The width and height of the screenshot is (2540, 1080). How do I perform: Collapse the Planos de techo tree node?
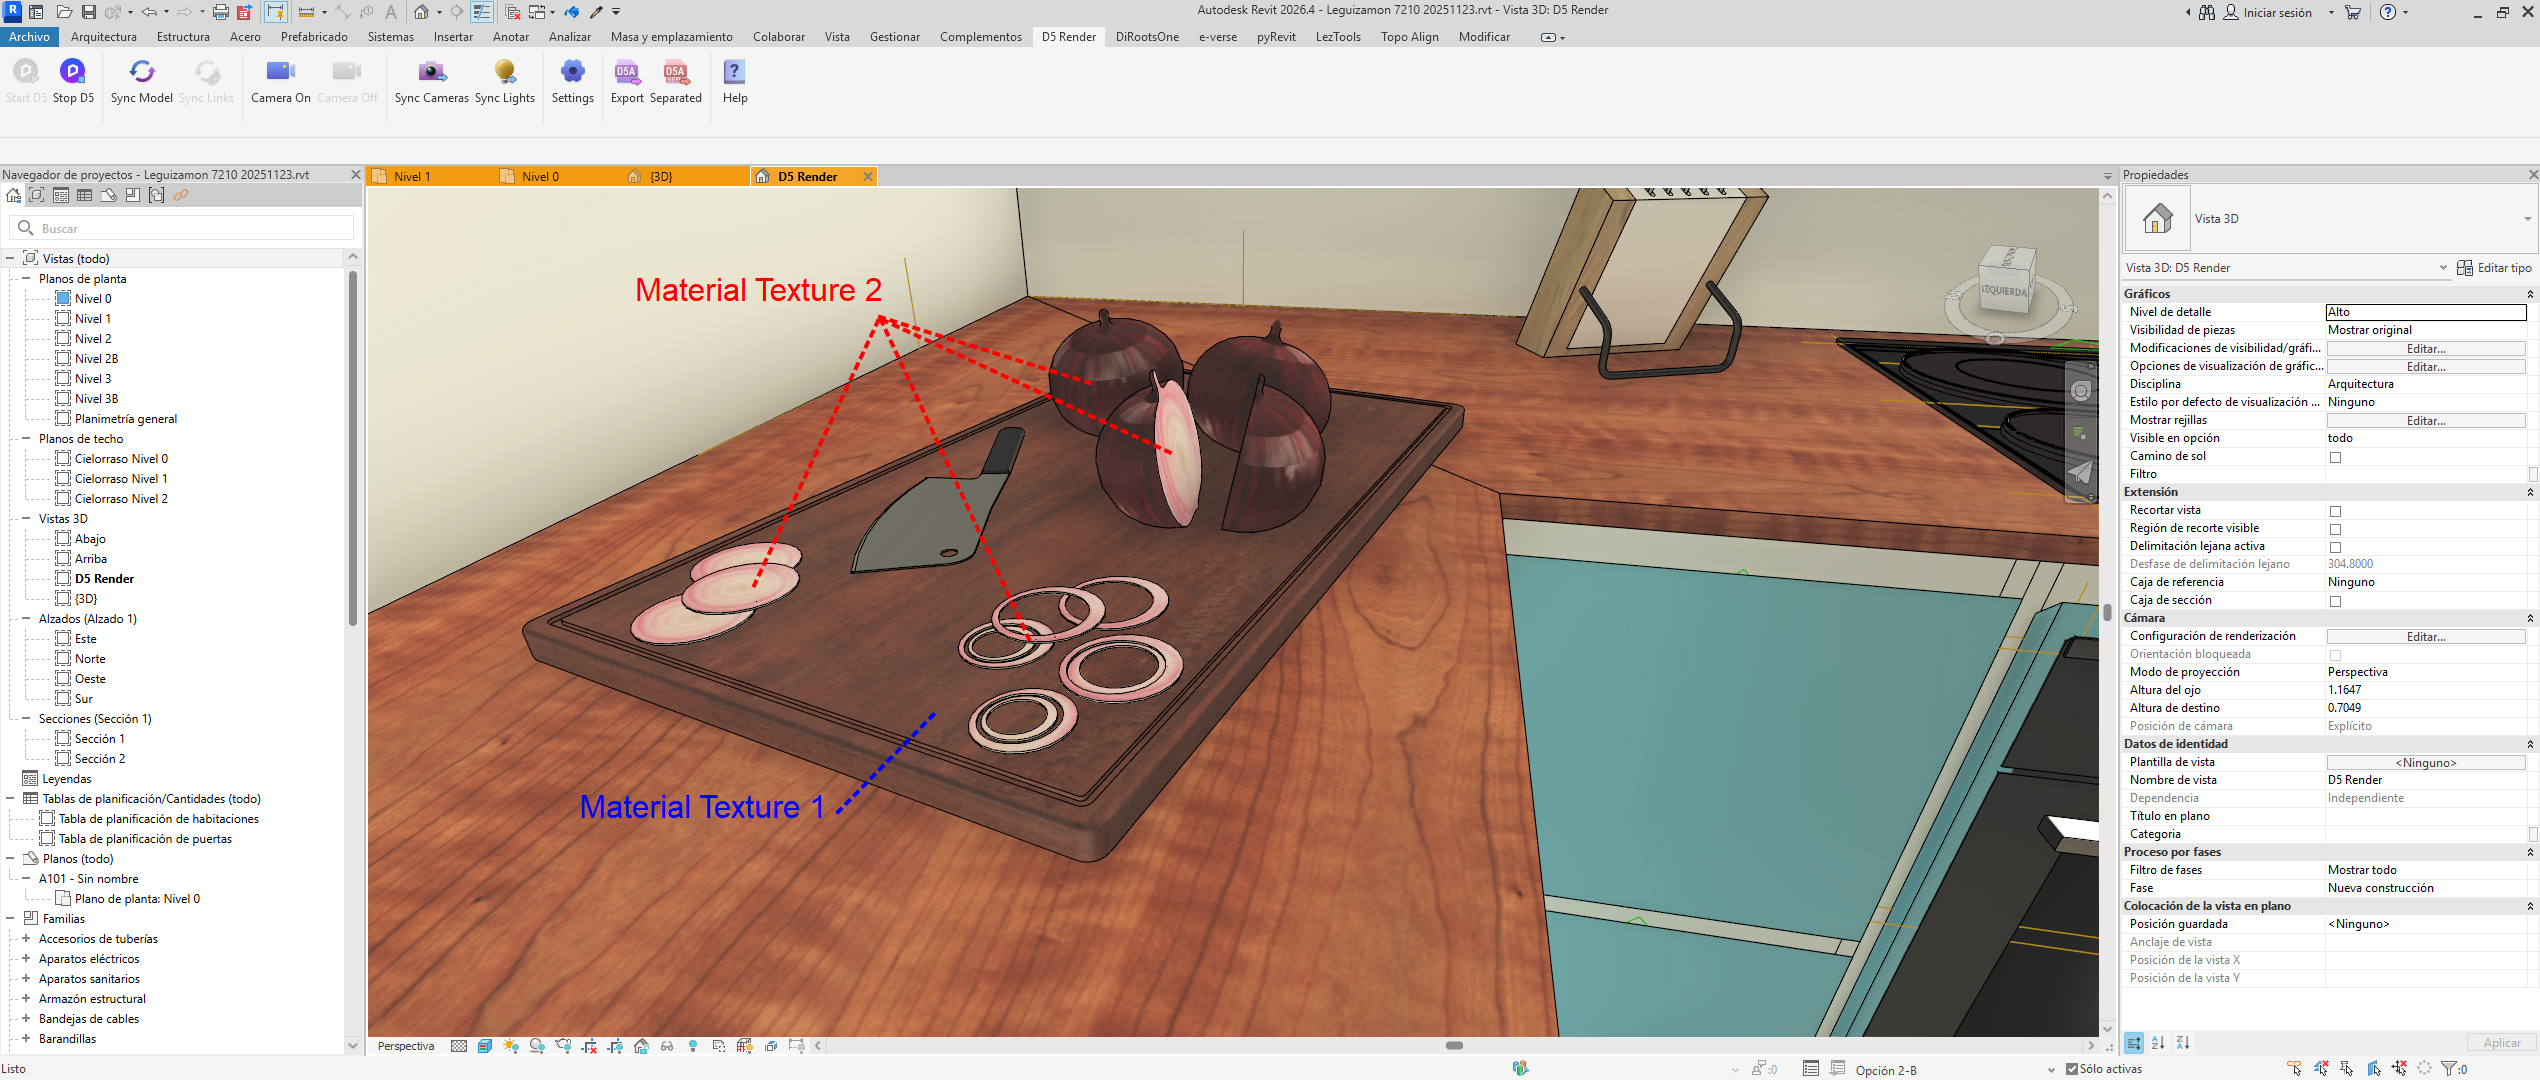click(x=26, y=439)
